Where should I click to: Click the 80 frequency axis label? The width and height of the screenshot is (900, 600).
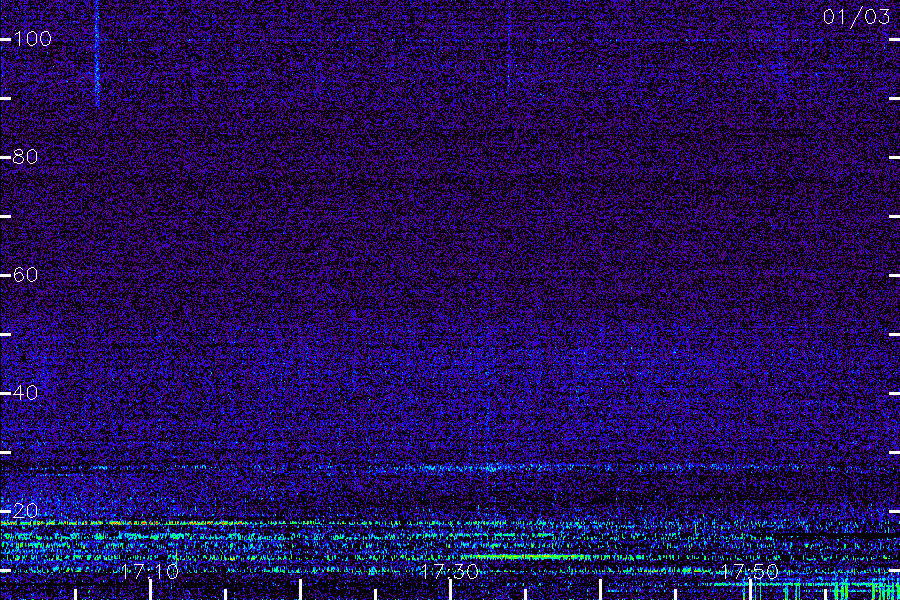(x=25, y=157)
